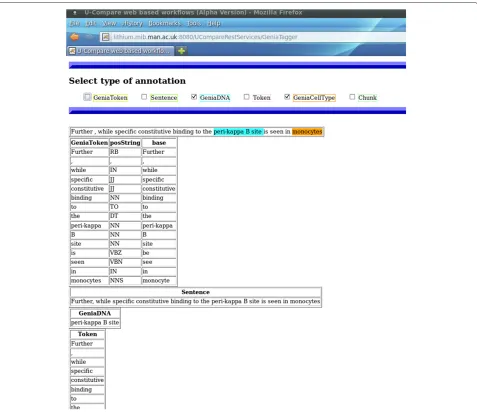Open the Bookmarks menu

tap(165, 23)
